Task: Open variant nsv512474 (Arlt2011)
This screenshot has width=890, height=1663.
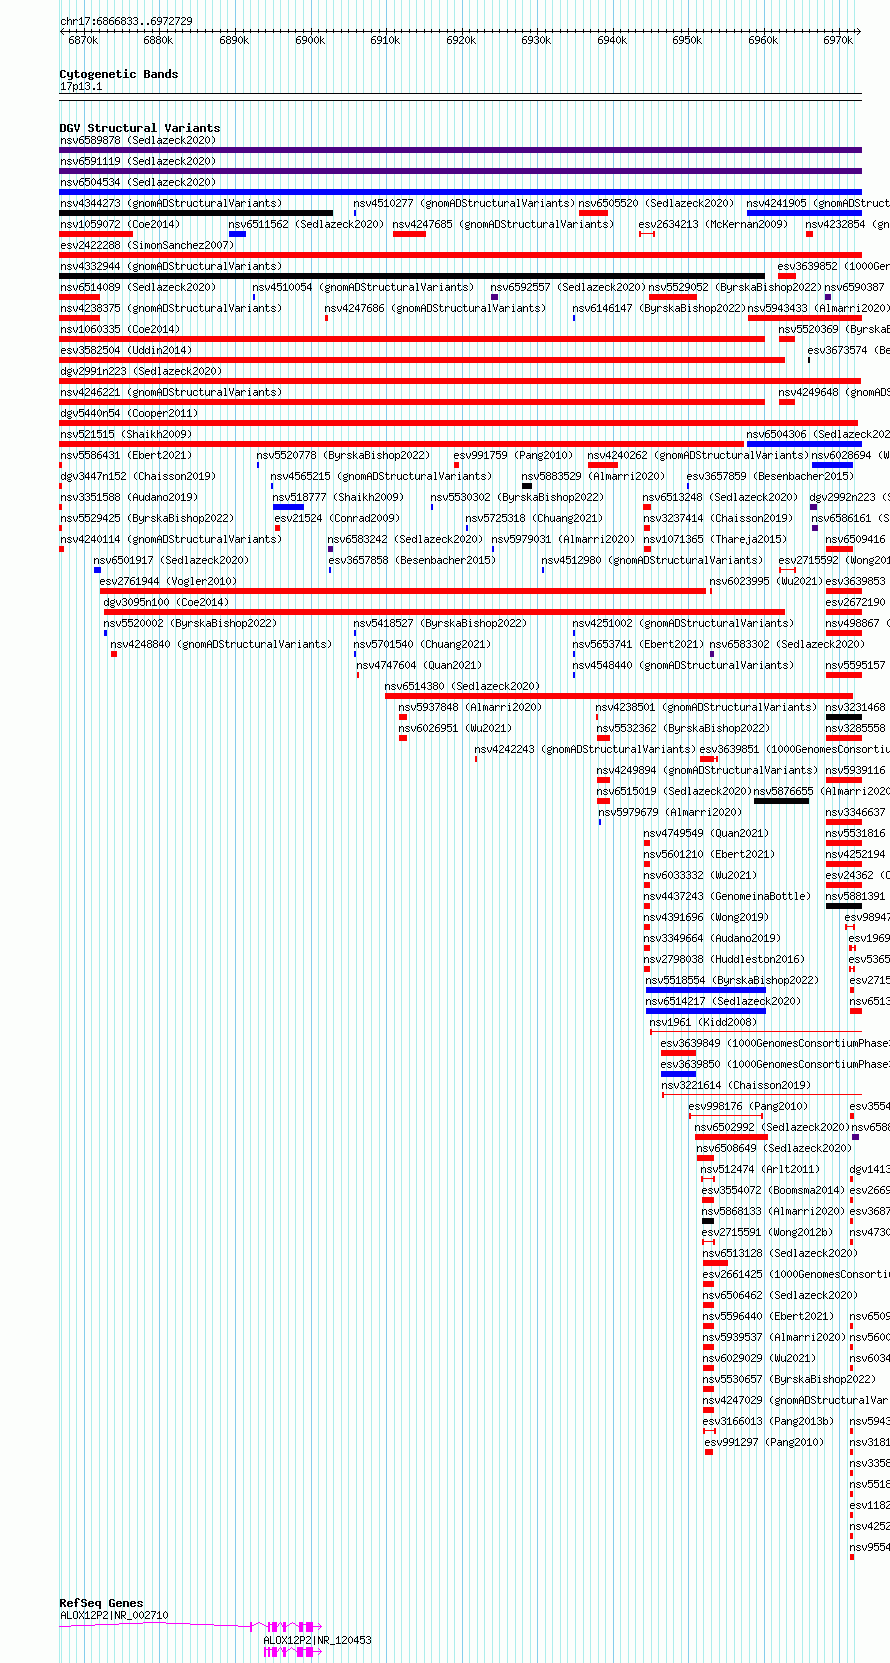Action: coord(760,1169)
